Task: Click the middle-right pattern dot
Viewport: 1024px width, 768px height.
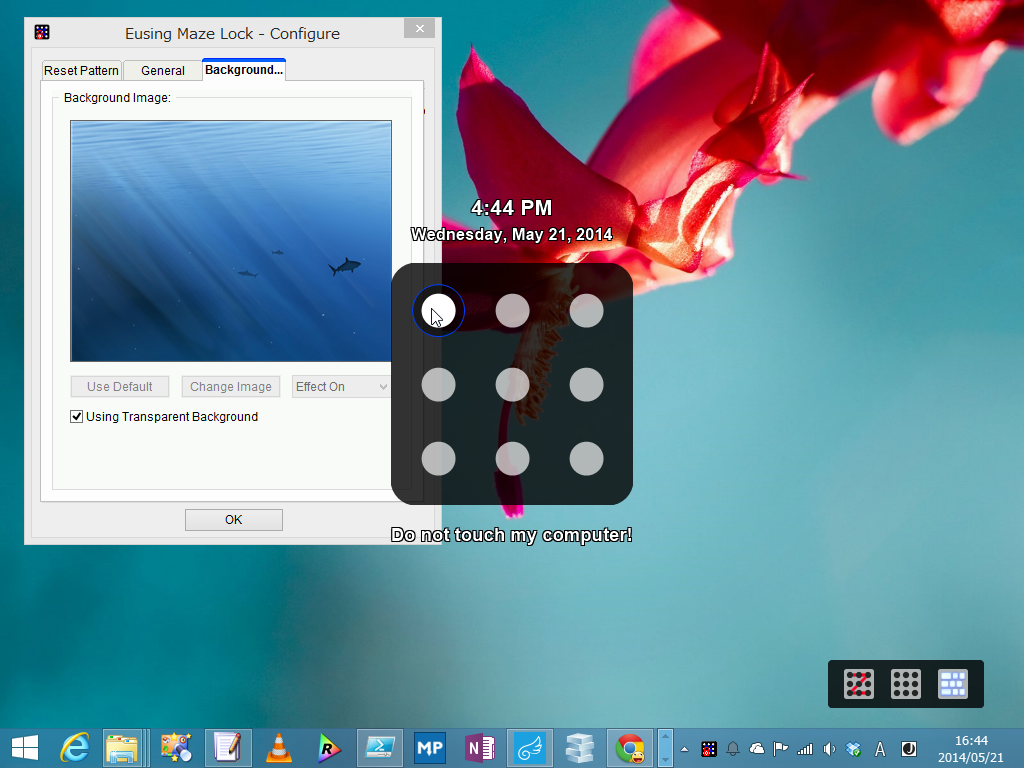Action: pyautogui.click(x=586, y=385)
